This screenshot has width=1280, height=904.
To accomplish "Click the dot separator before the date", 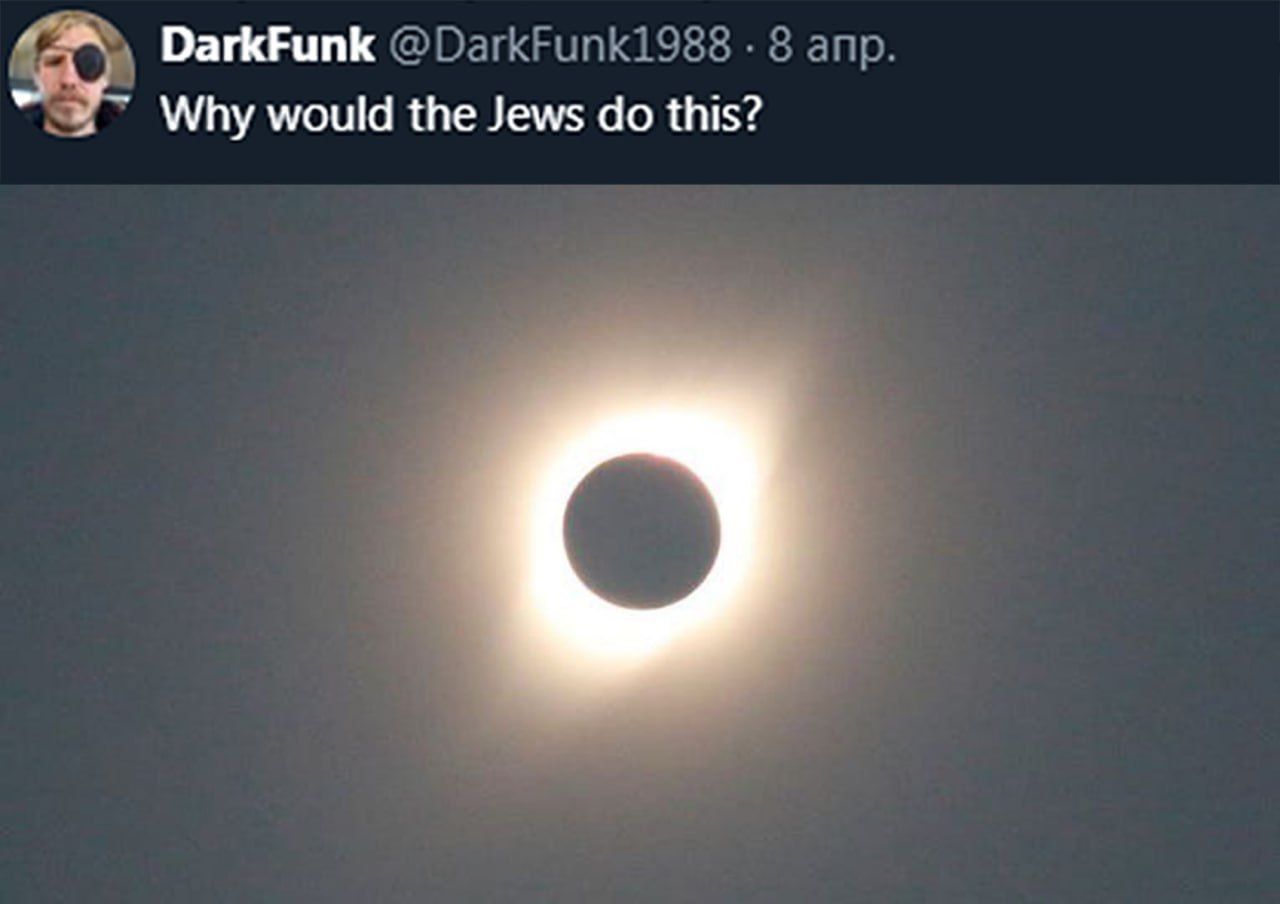I will pyautogui.click(x=750, y=48).
